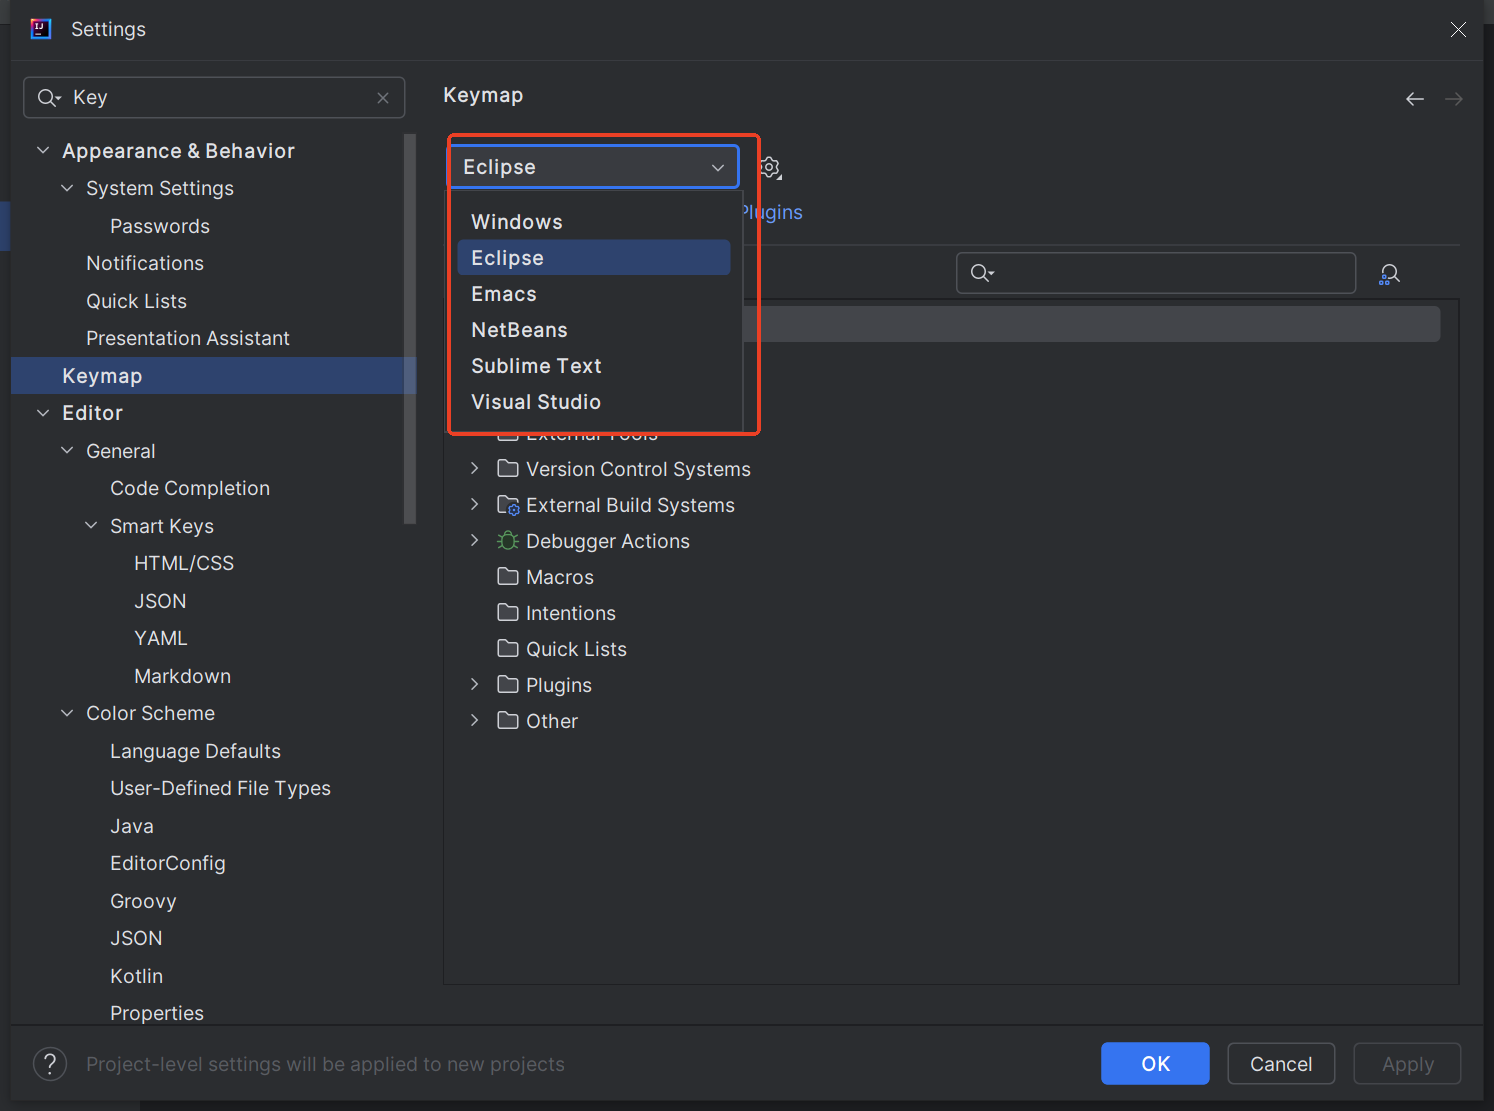Click the Cancel button

(x=1281, y=1064)
